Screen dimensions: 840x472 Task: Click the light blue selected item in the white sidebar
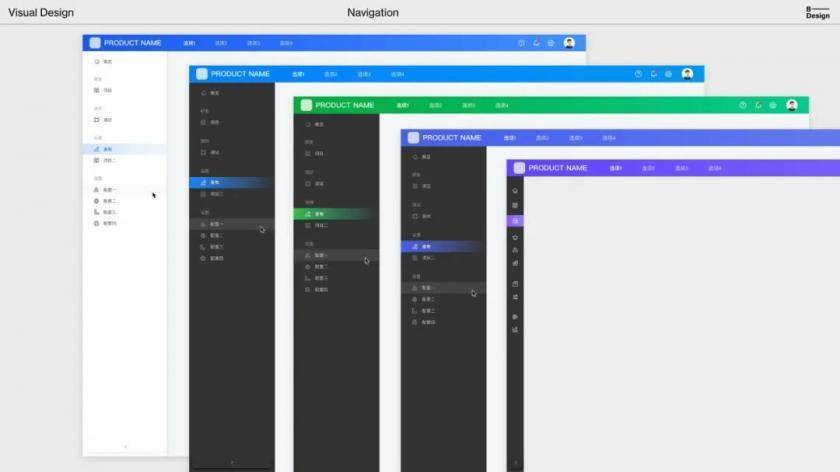click(x=125, y=149)
